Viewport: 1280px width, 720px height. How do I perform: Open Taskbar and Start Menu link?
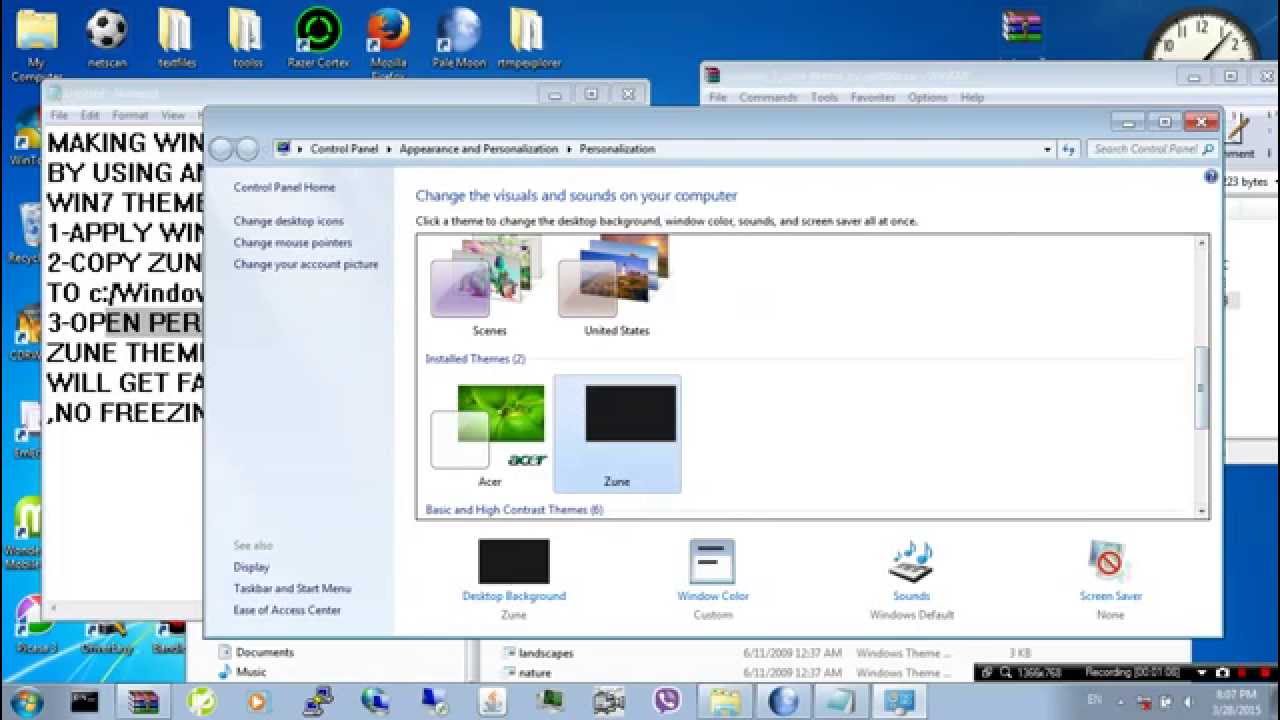tap(292, 589)
